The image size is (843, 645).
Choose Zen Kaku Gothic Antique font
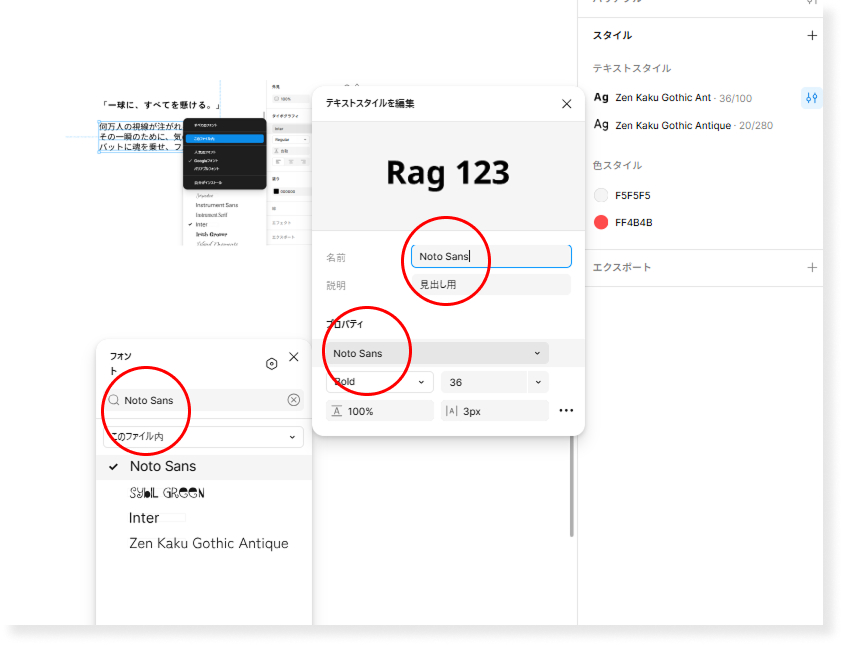click(208, 543)
